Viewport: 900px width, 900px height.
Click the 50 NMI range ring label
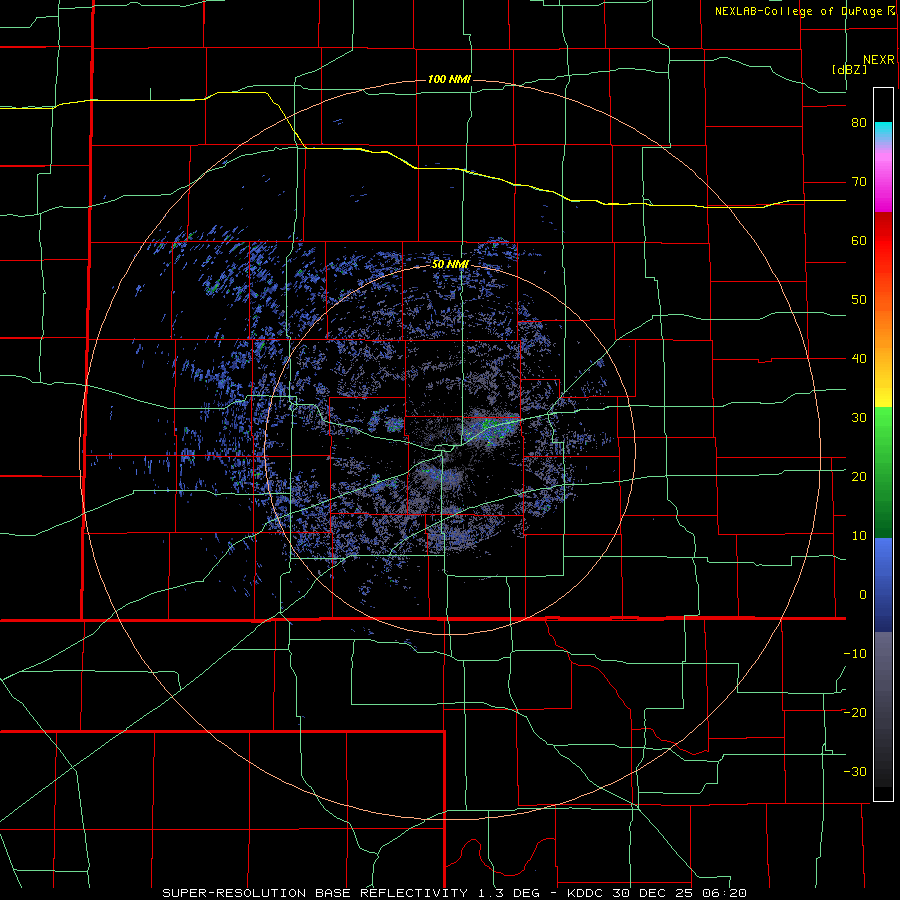[x=451, y=265]
